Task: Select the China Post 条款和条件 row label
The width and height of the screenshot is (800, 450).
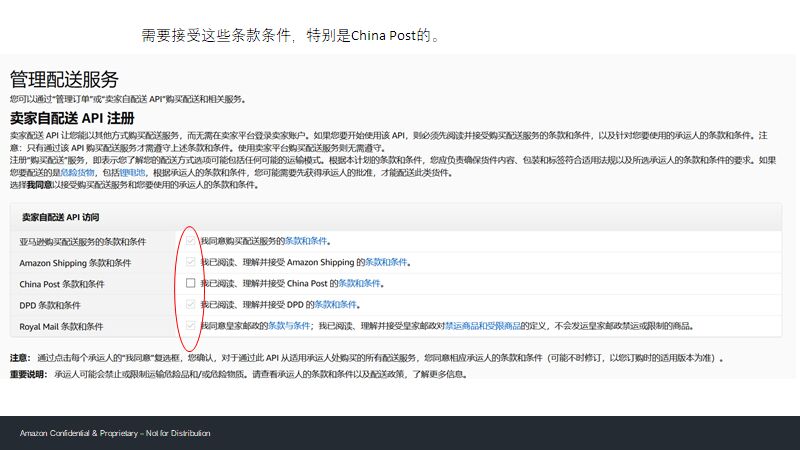Action: 62,284
